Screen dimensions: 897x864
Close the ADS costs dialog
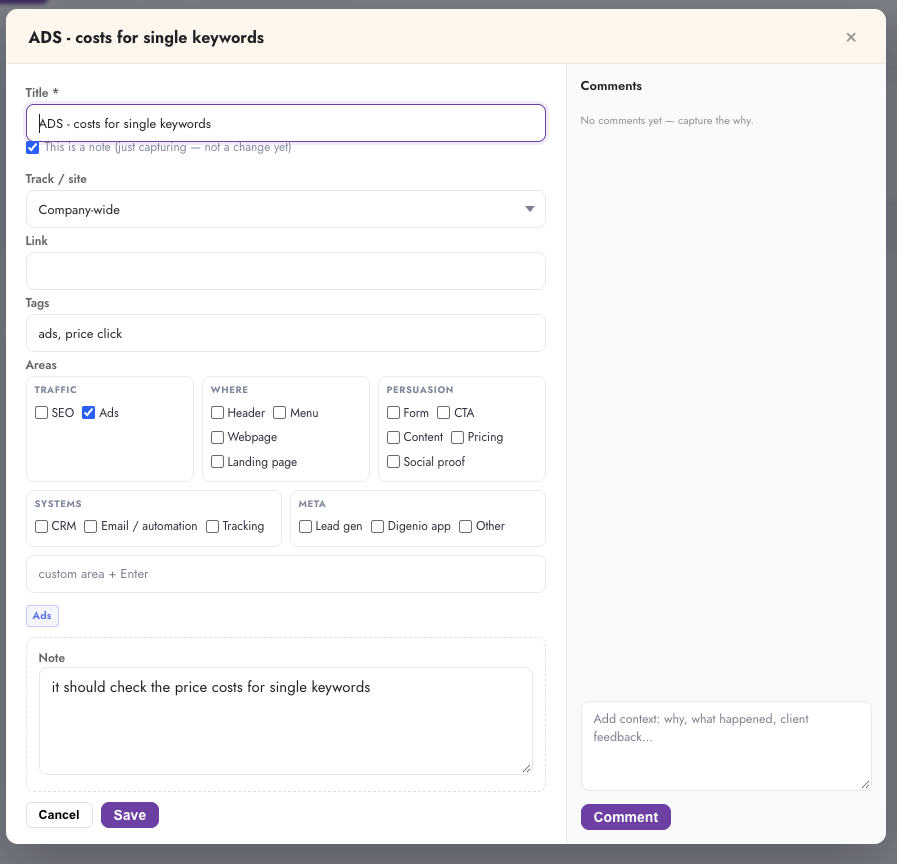851,37
